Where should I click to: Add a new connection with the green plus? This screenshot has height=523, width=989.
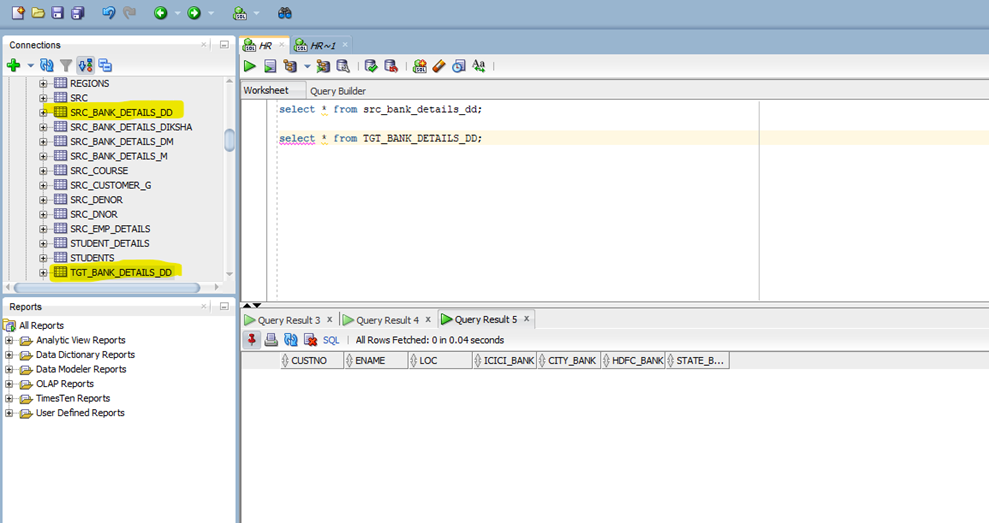coord(13,65)
